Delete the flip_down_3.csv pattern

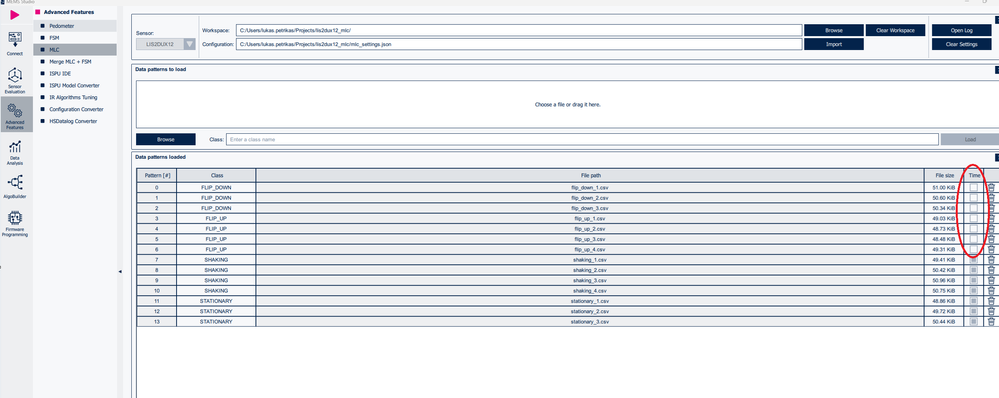coord(991,208)
